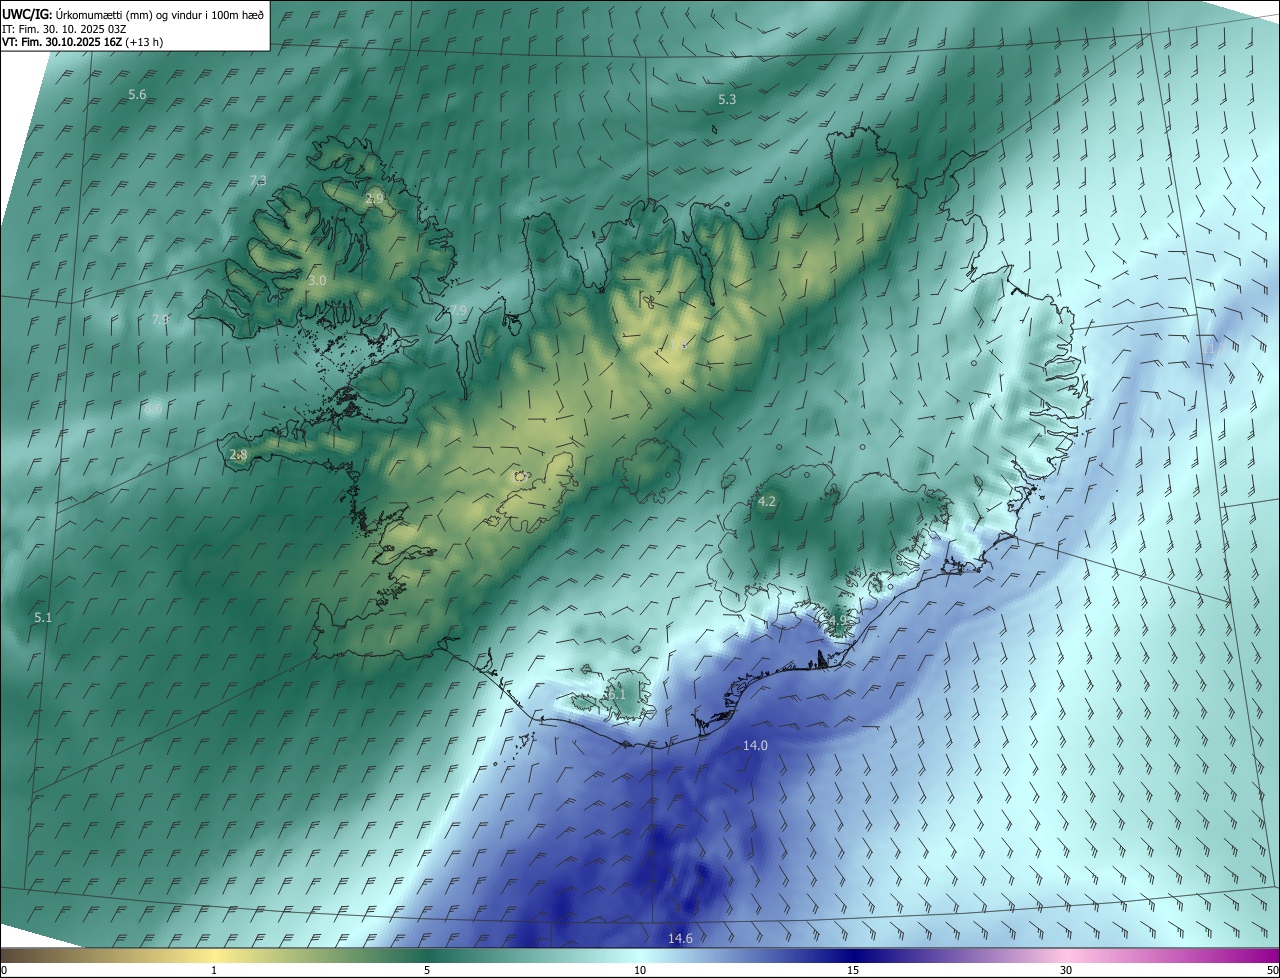Click the 4.2 value label on the map
Viewport: 1280px width, 978px height.
click(767, 501)
